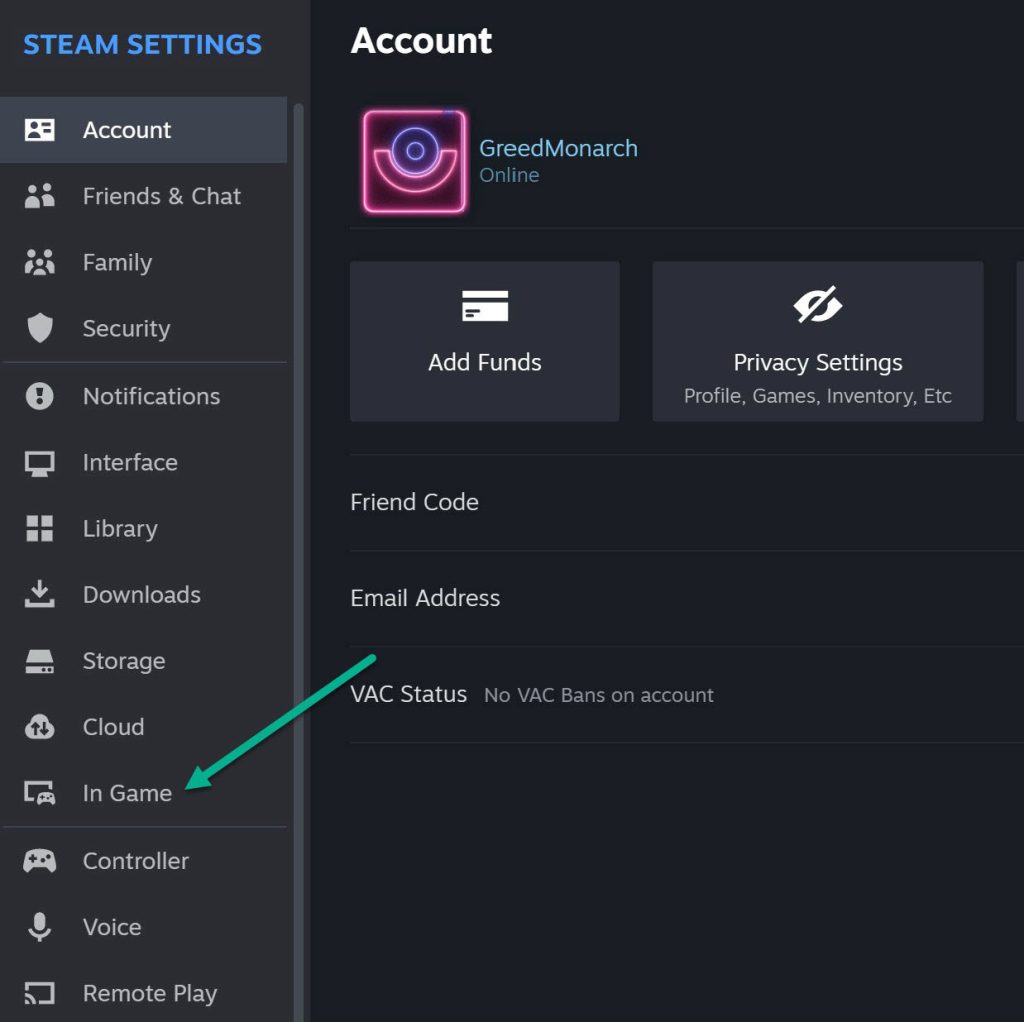Viewport: 1024px width, 1022px height.
Task: Click the Add Funds button
Action: click(484, 340)
